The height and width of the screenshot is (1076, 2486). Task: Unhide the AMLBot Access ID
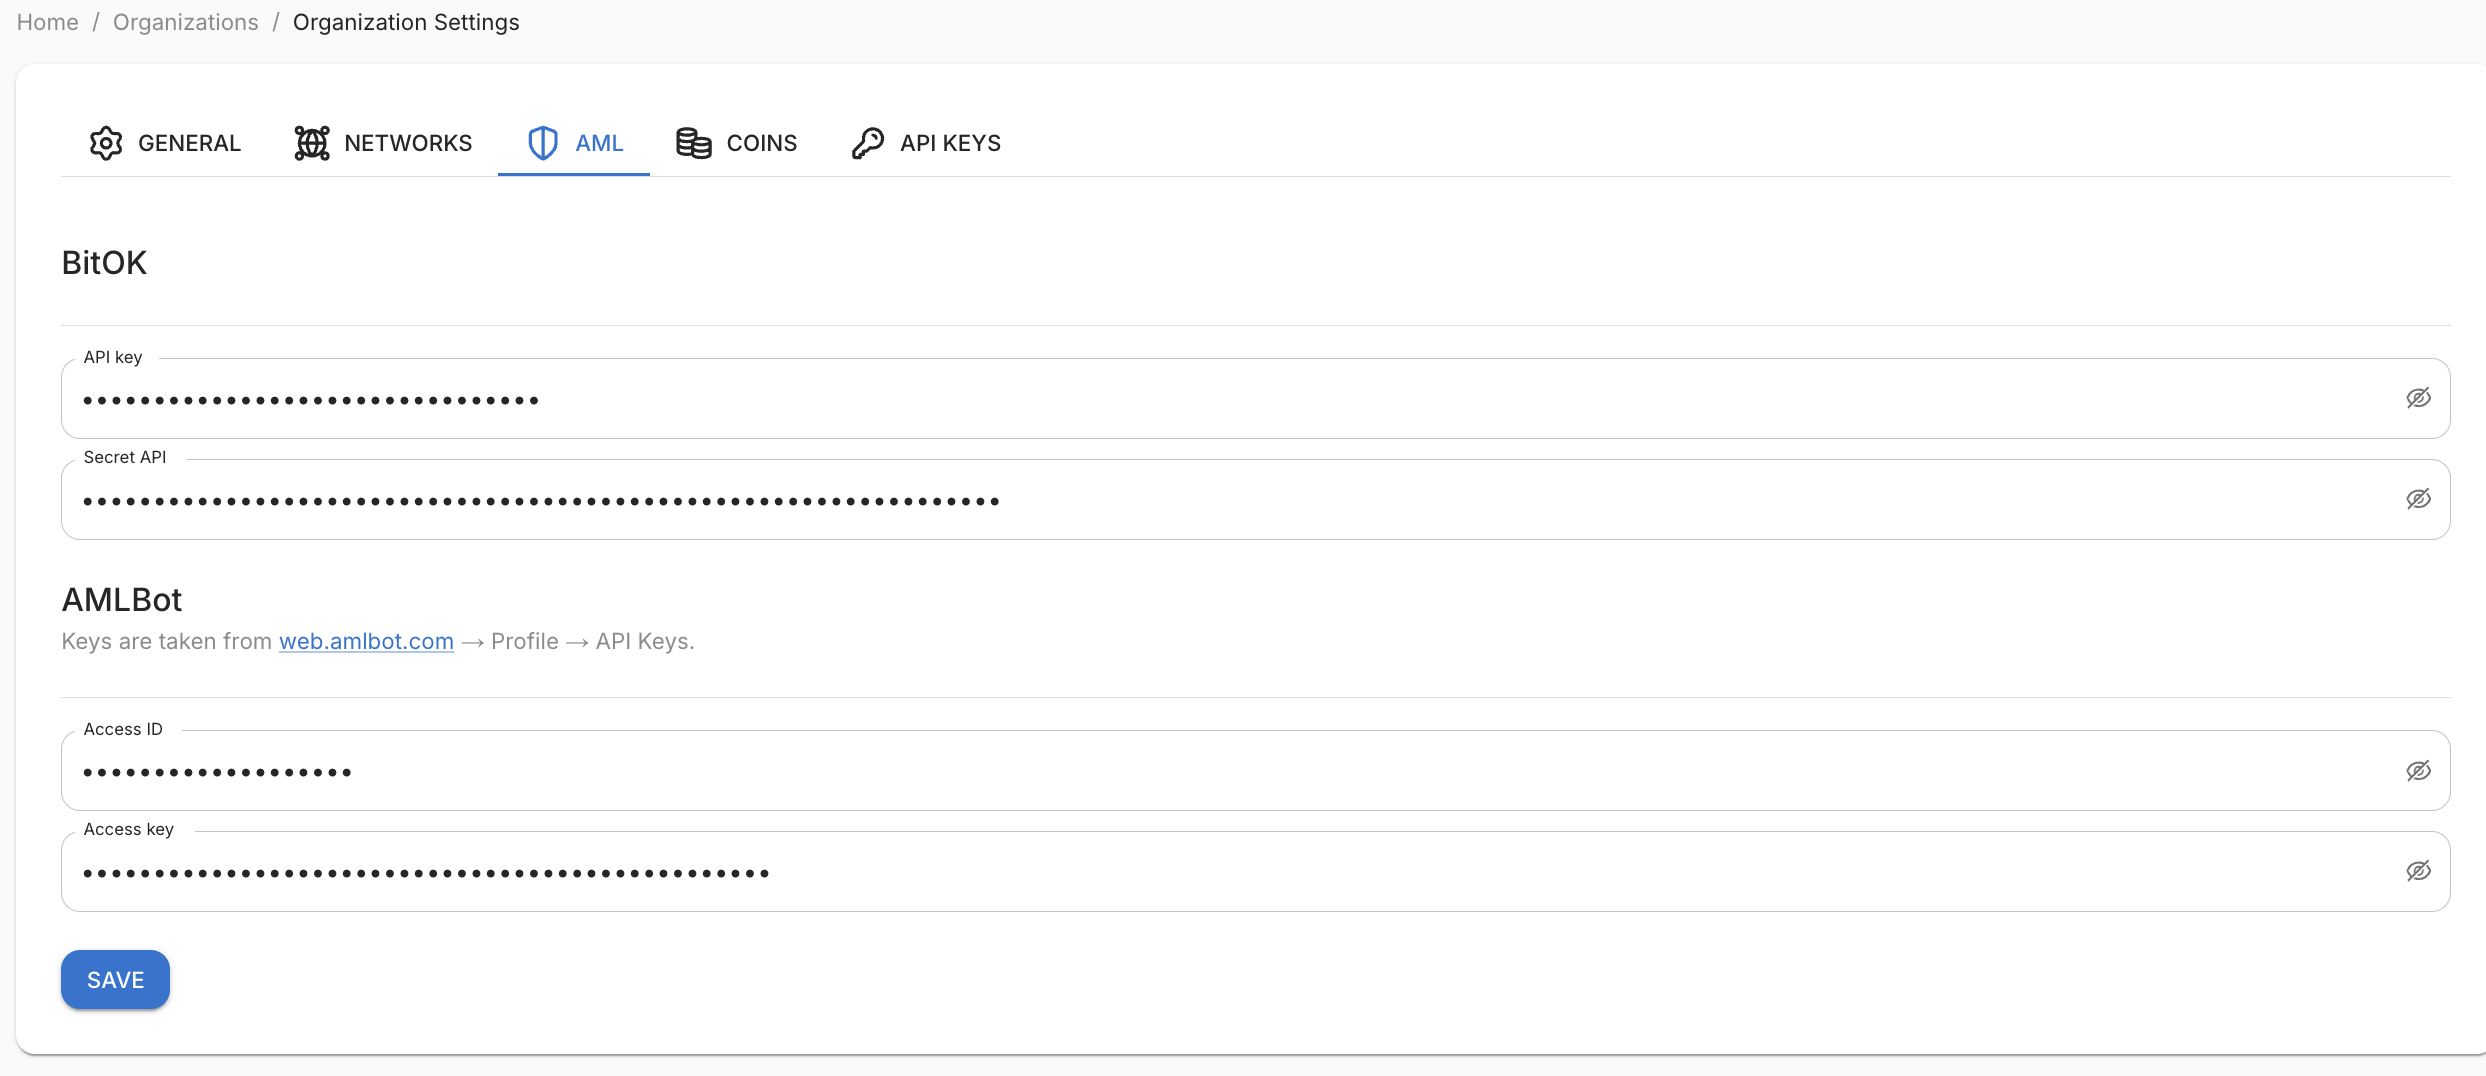[2418, 771]
